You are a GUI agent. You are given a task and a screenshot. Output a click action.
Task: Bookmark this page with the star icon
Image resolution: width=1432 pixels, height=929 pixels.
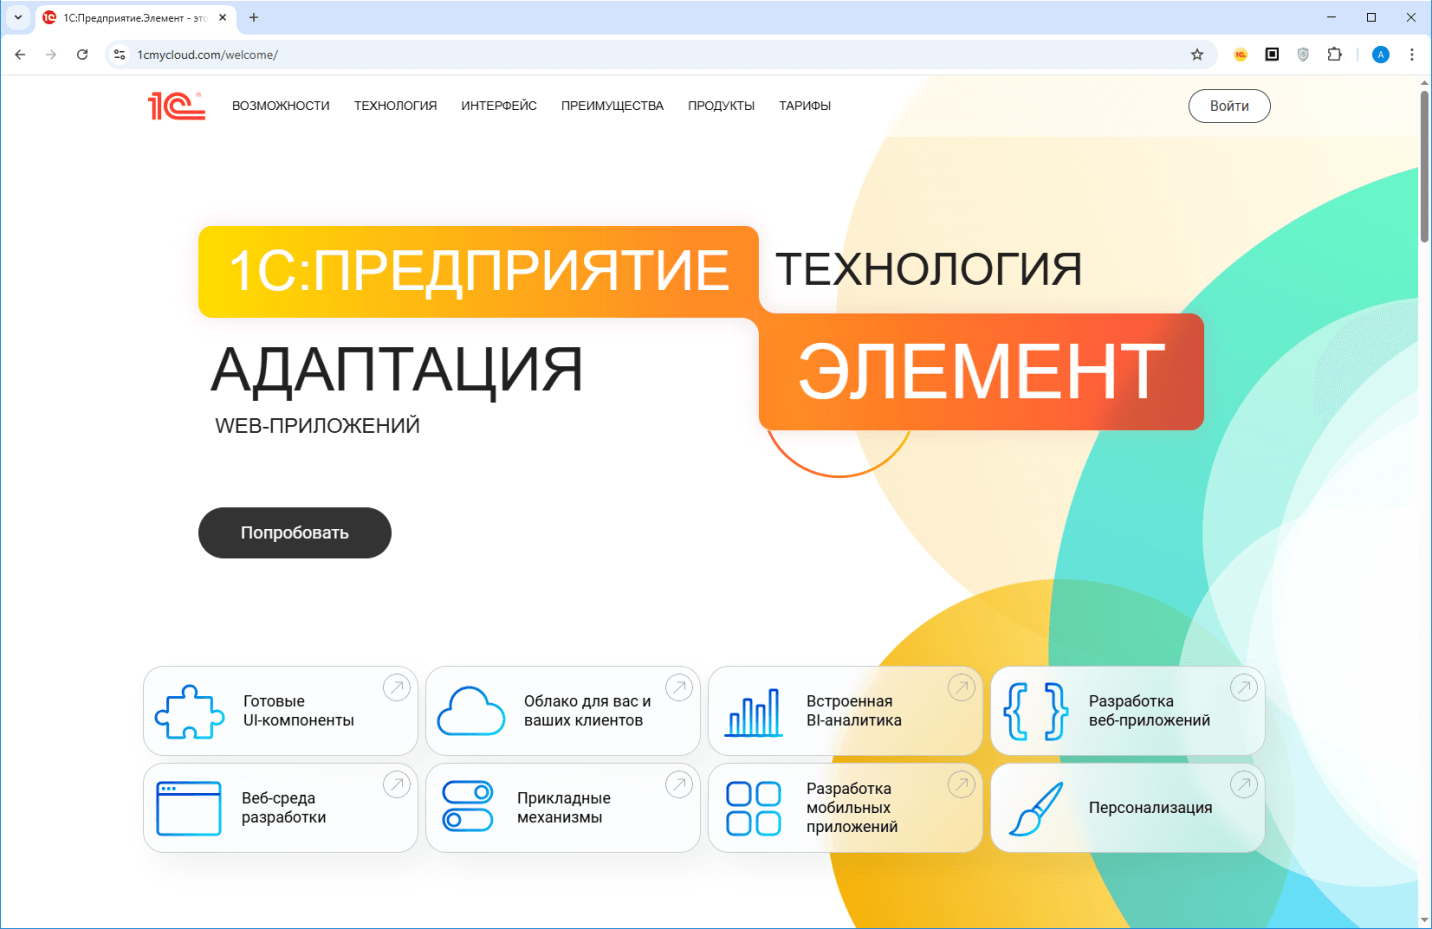[x=1197, y=55]
